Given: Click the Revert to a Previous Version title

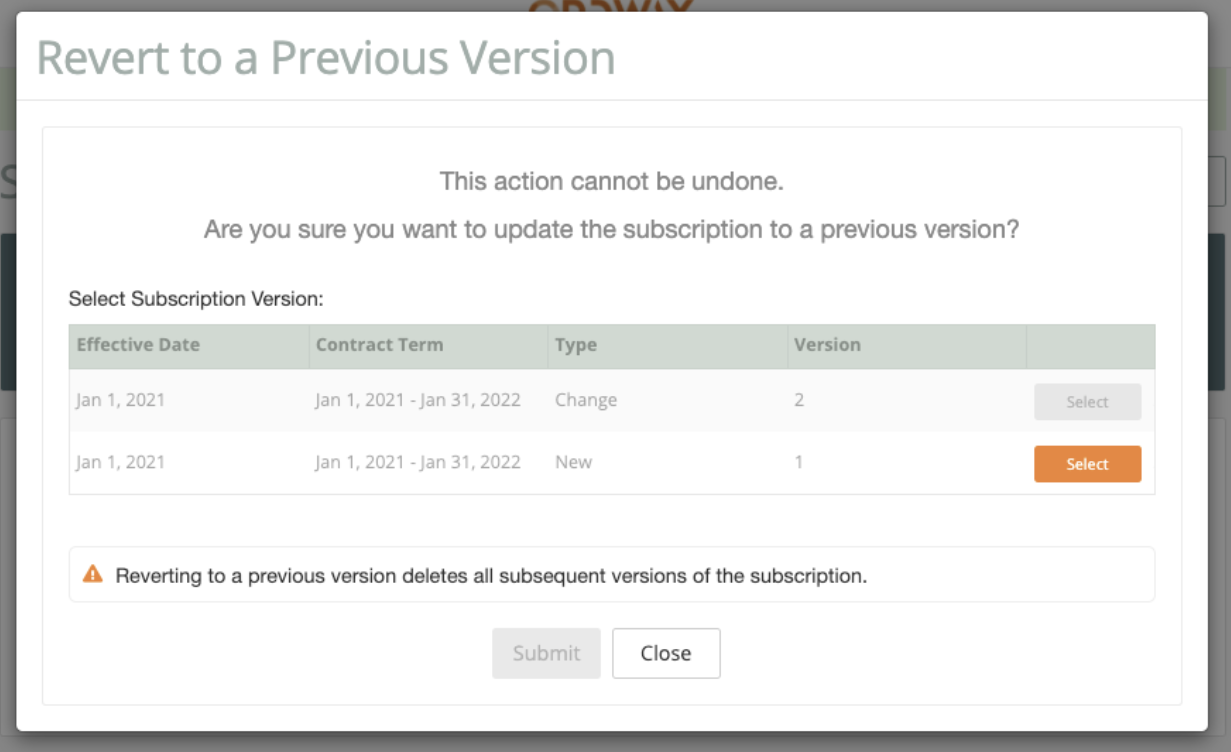Looking at the screenshot, I should click(x=326, y=57).
